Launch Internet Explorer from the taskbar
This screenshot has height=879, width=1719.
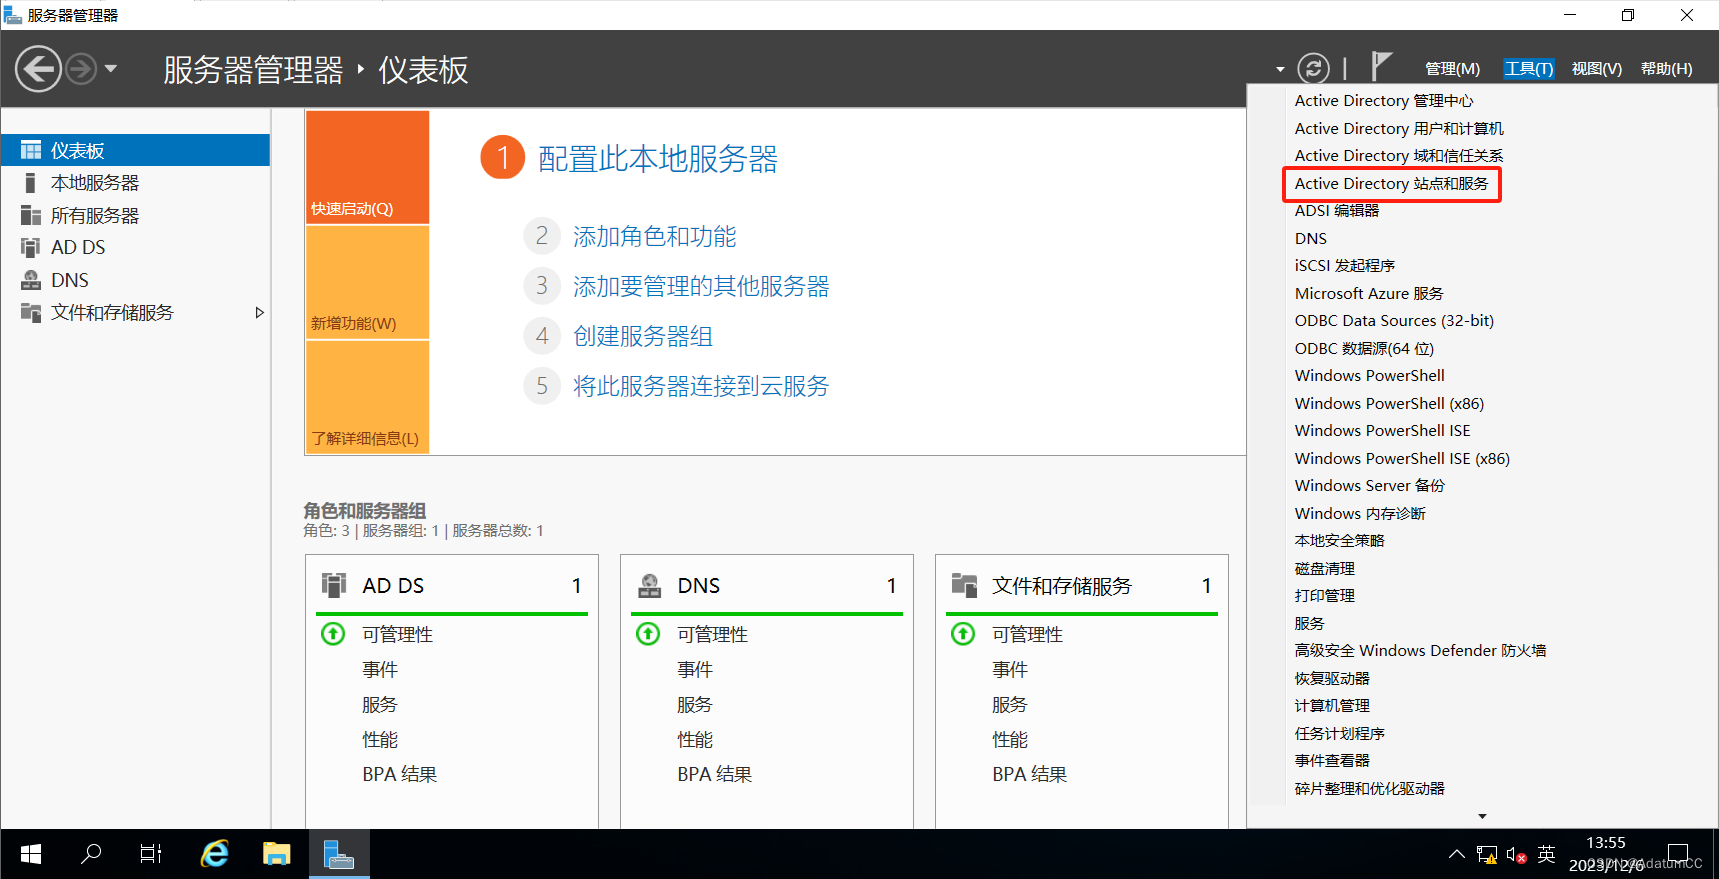214,854
